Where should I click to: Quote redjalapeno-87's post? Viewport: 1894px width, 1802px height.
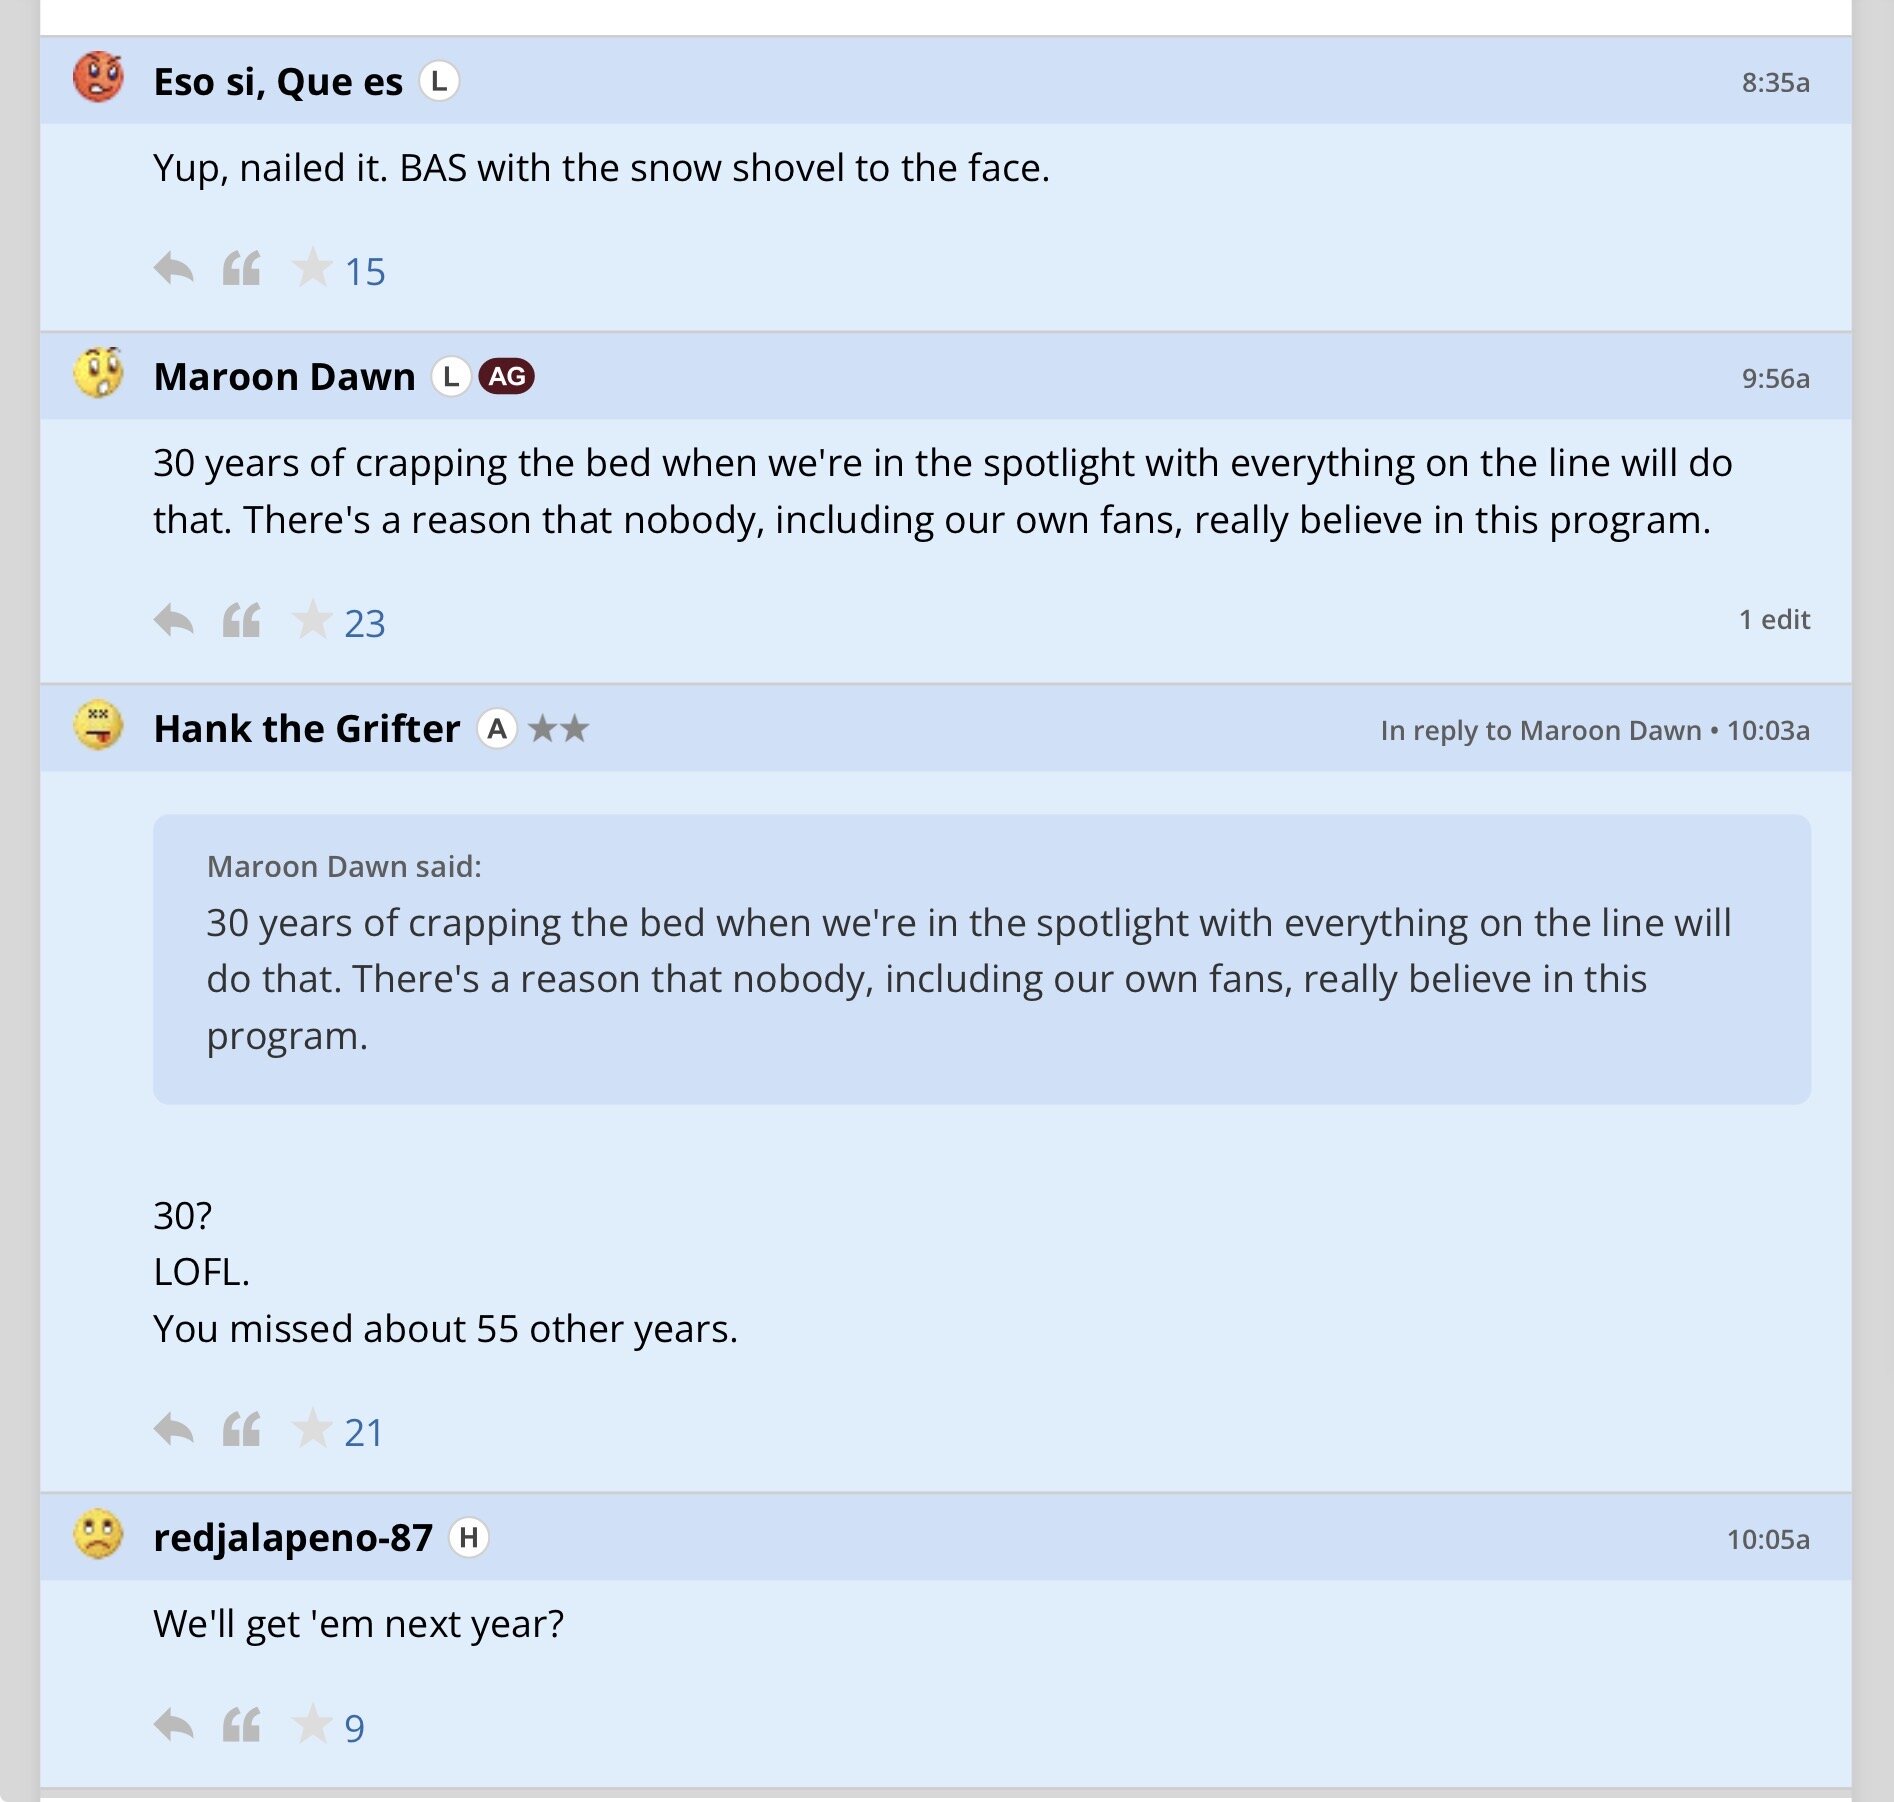click(x=241, y=1725)
